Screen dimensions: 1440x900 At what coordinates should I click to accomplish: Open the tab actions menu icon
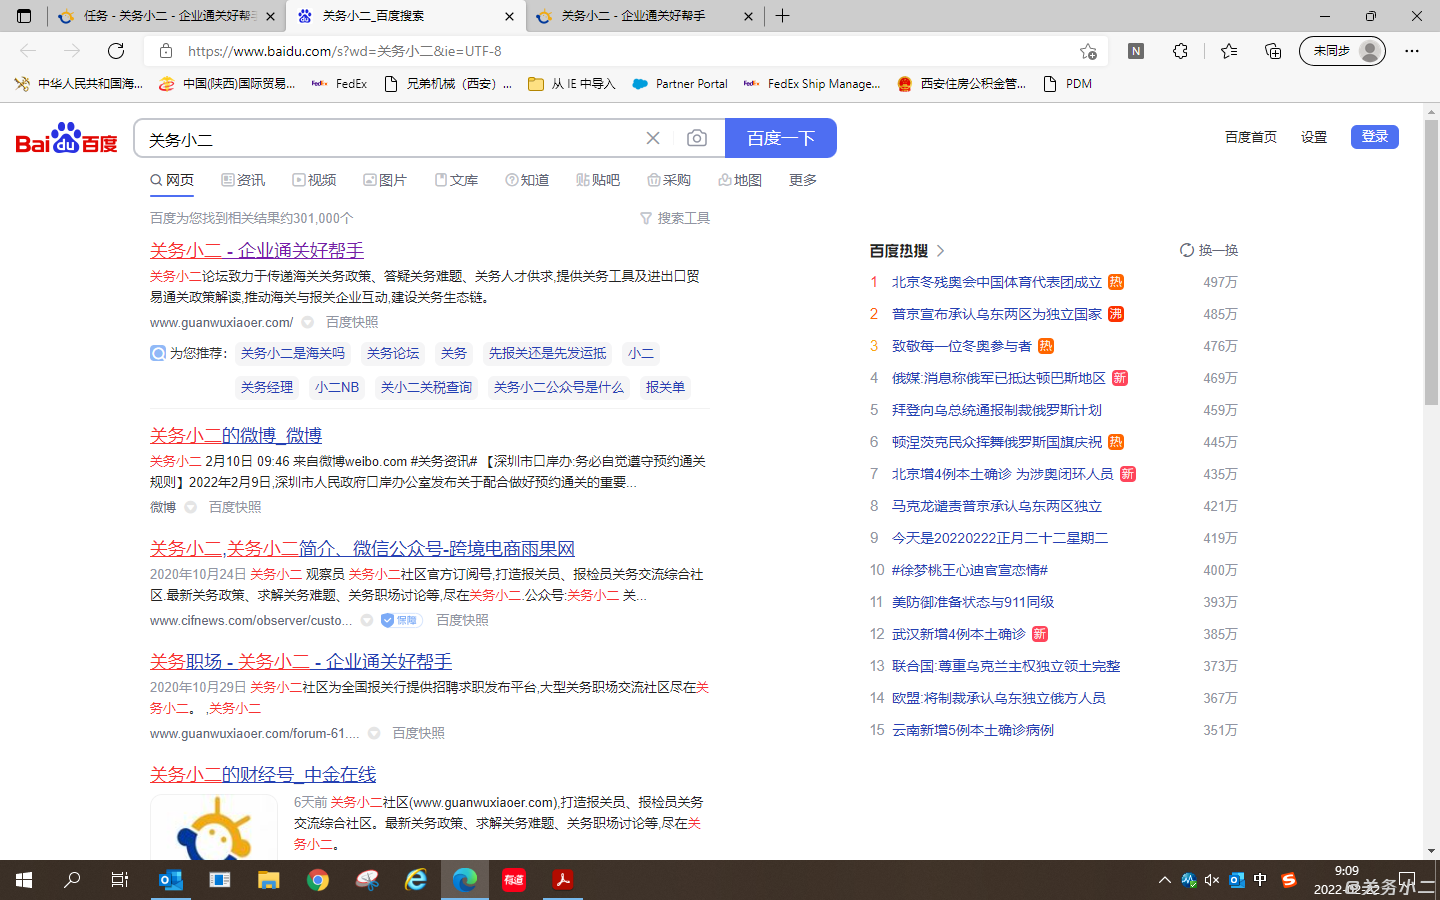[x=24, y=16]
